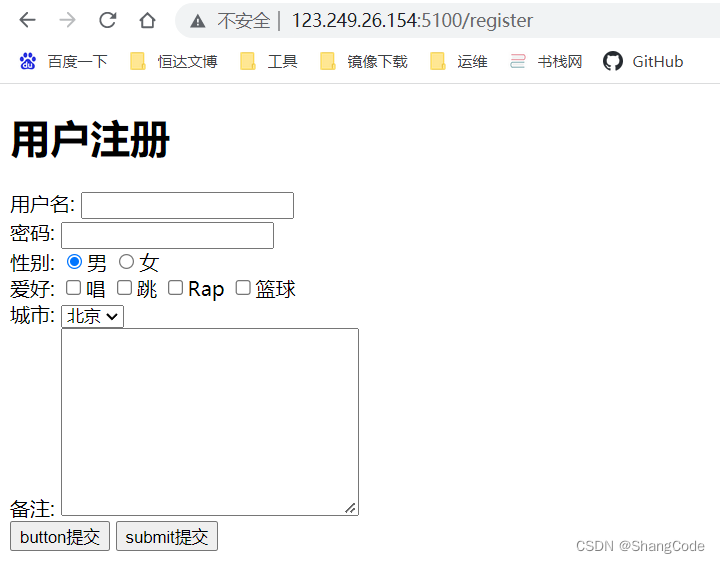Focus the 密码 password field
The image size is (720, 563).
point(168,236)
